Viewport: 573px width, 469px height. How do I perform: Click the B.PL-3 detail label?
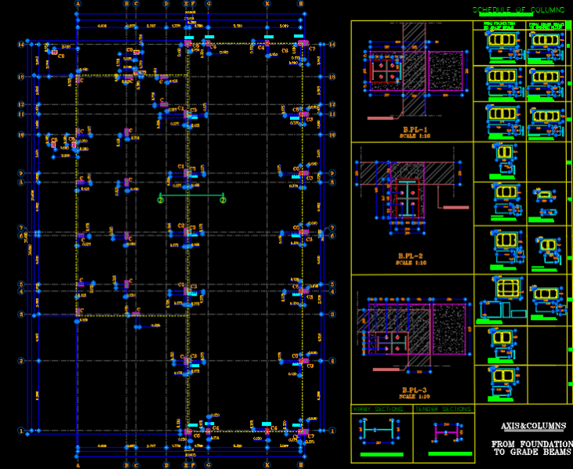(414, 390)
